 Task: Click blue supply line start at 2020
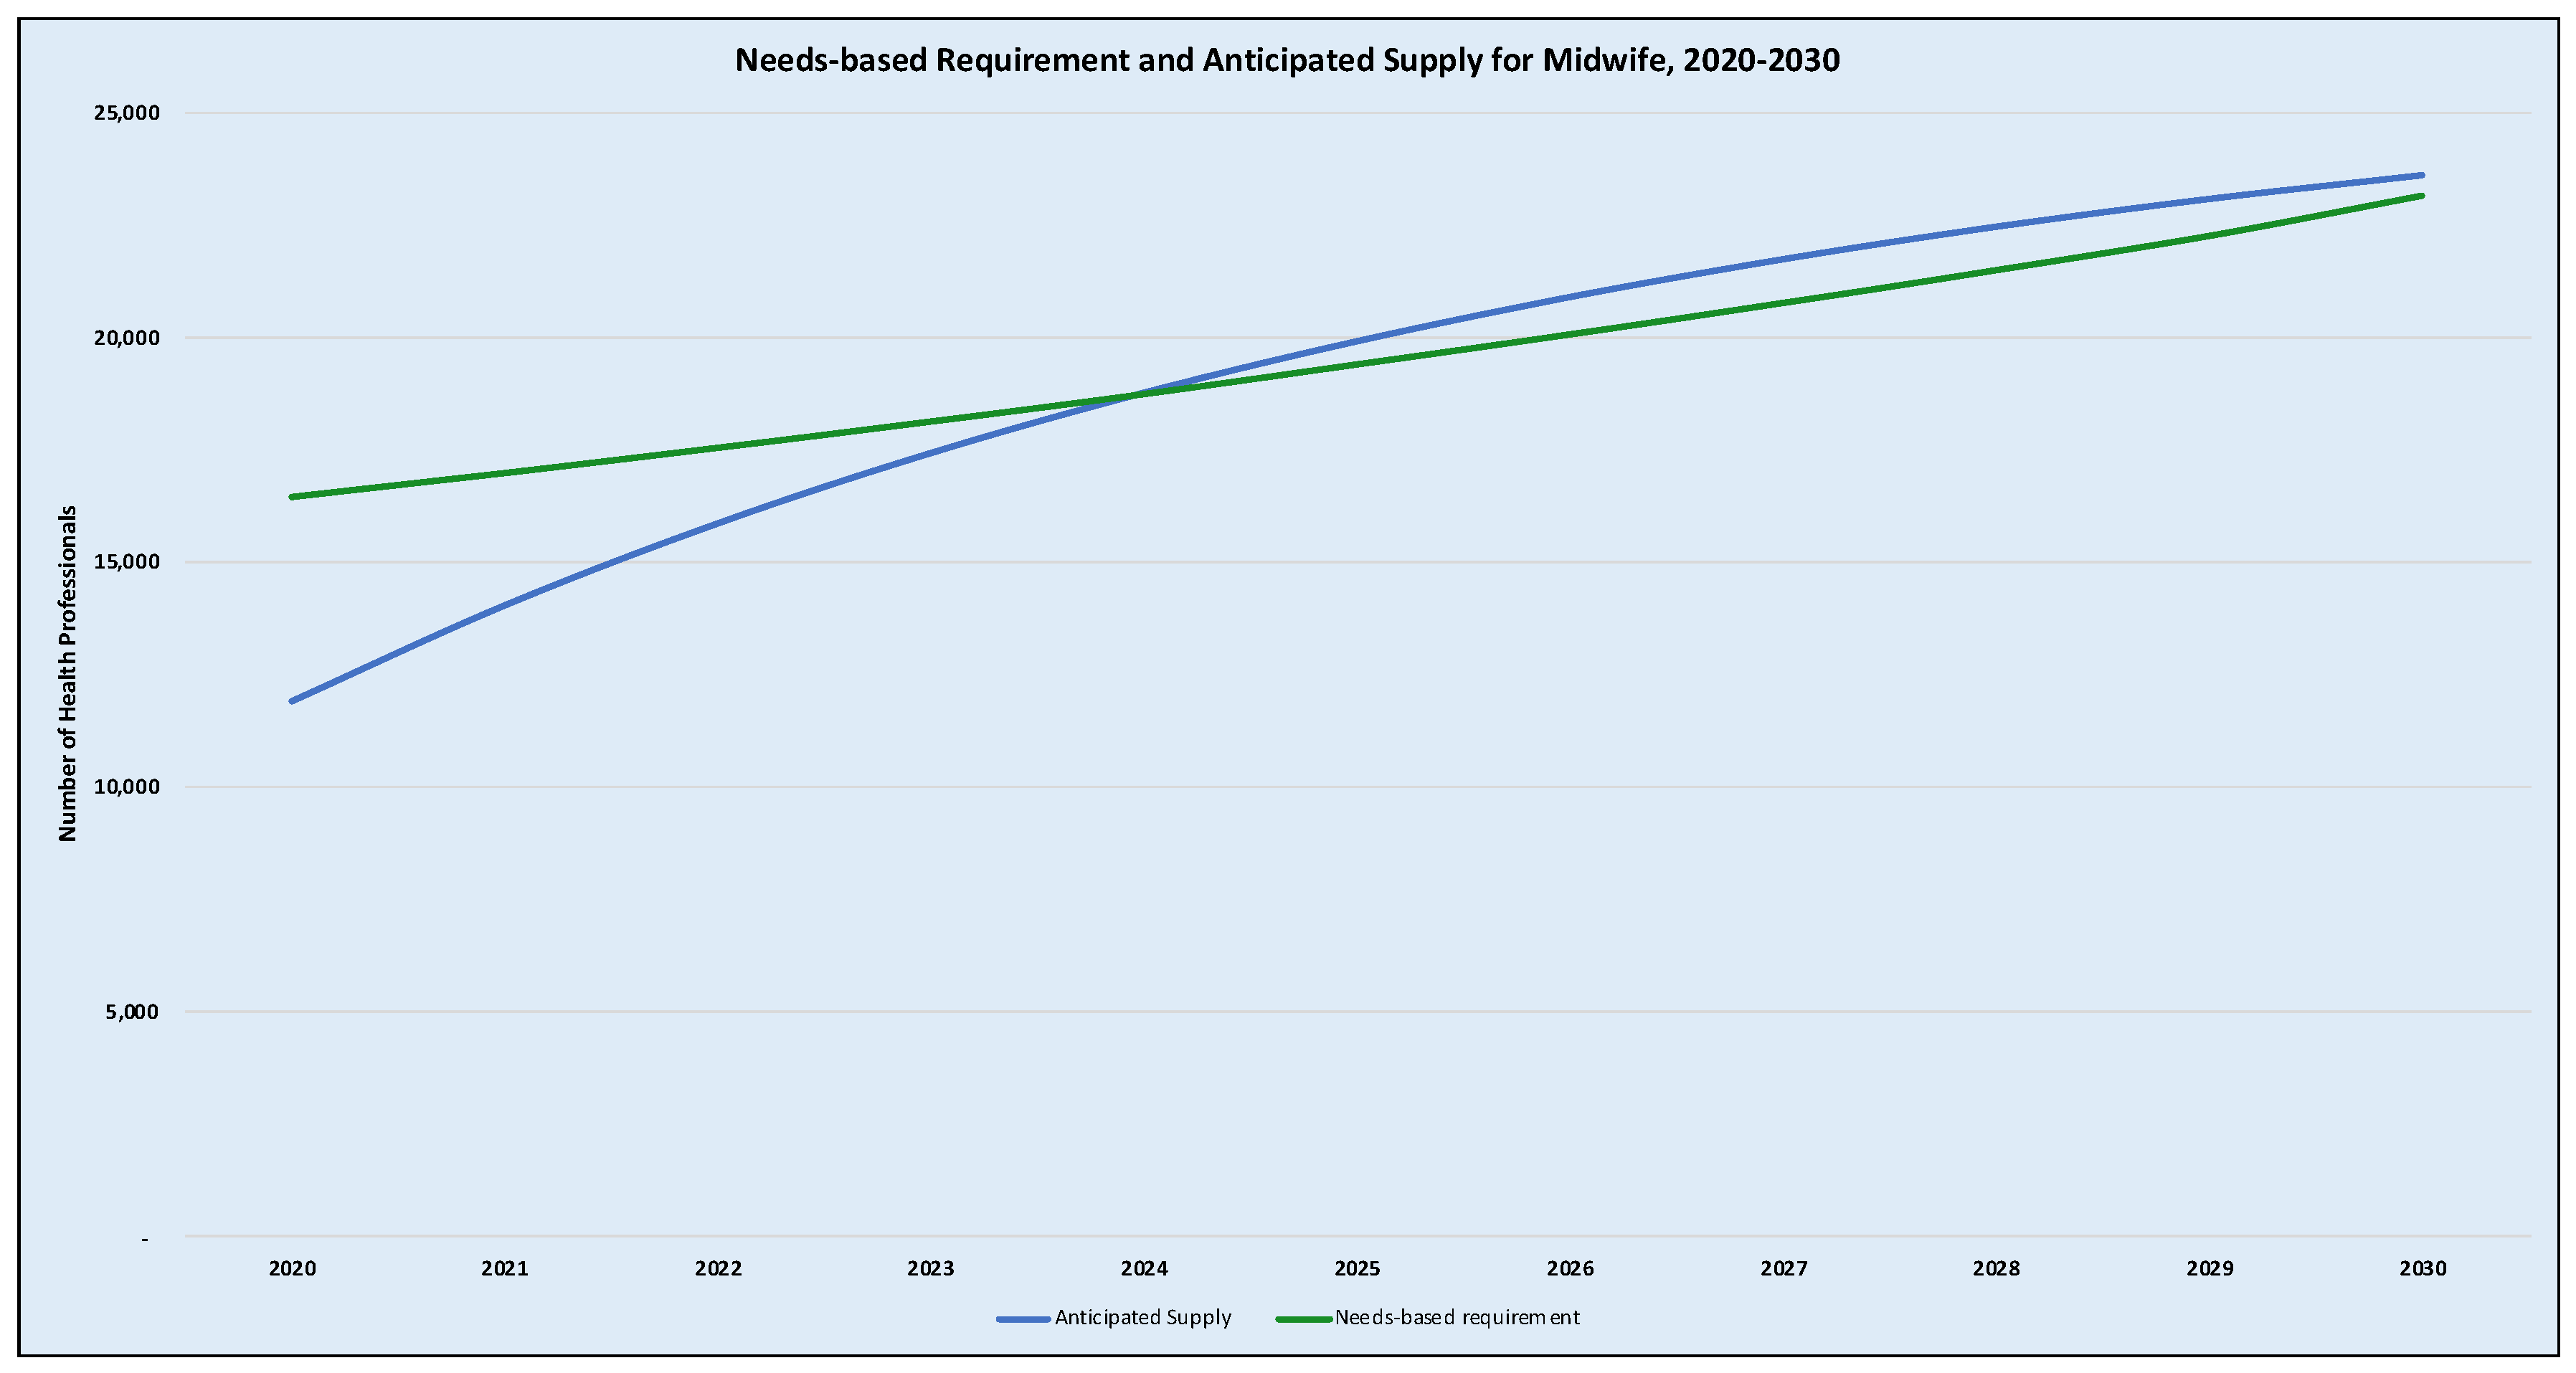(x=292, y=701)
